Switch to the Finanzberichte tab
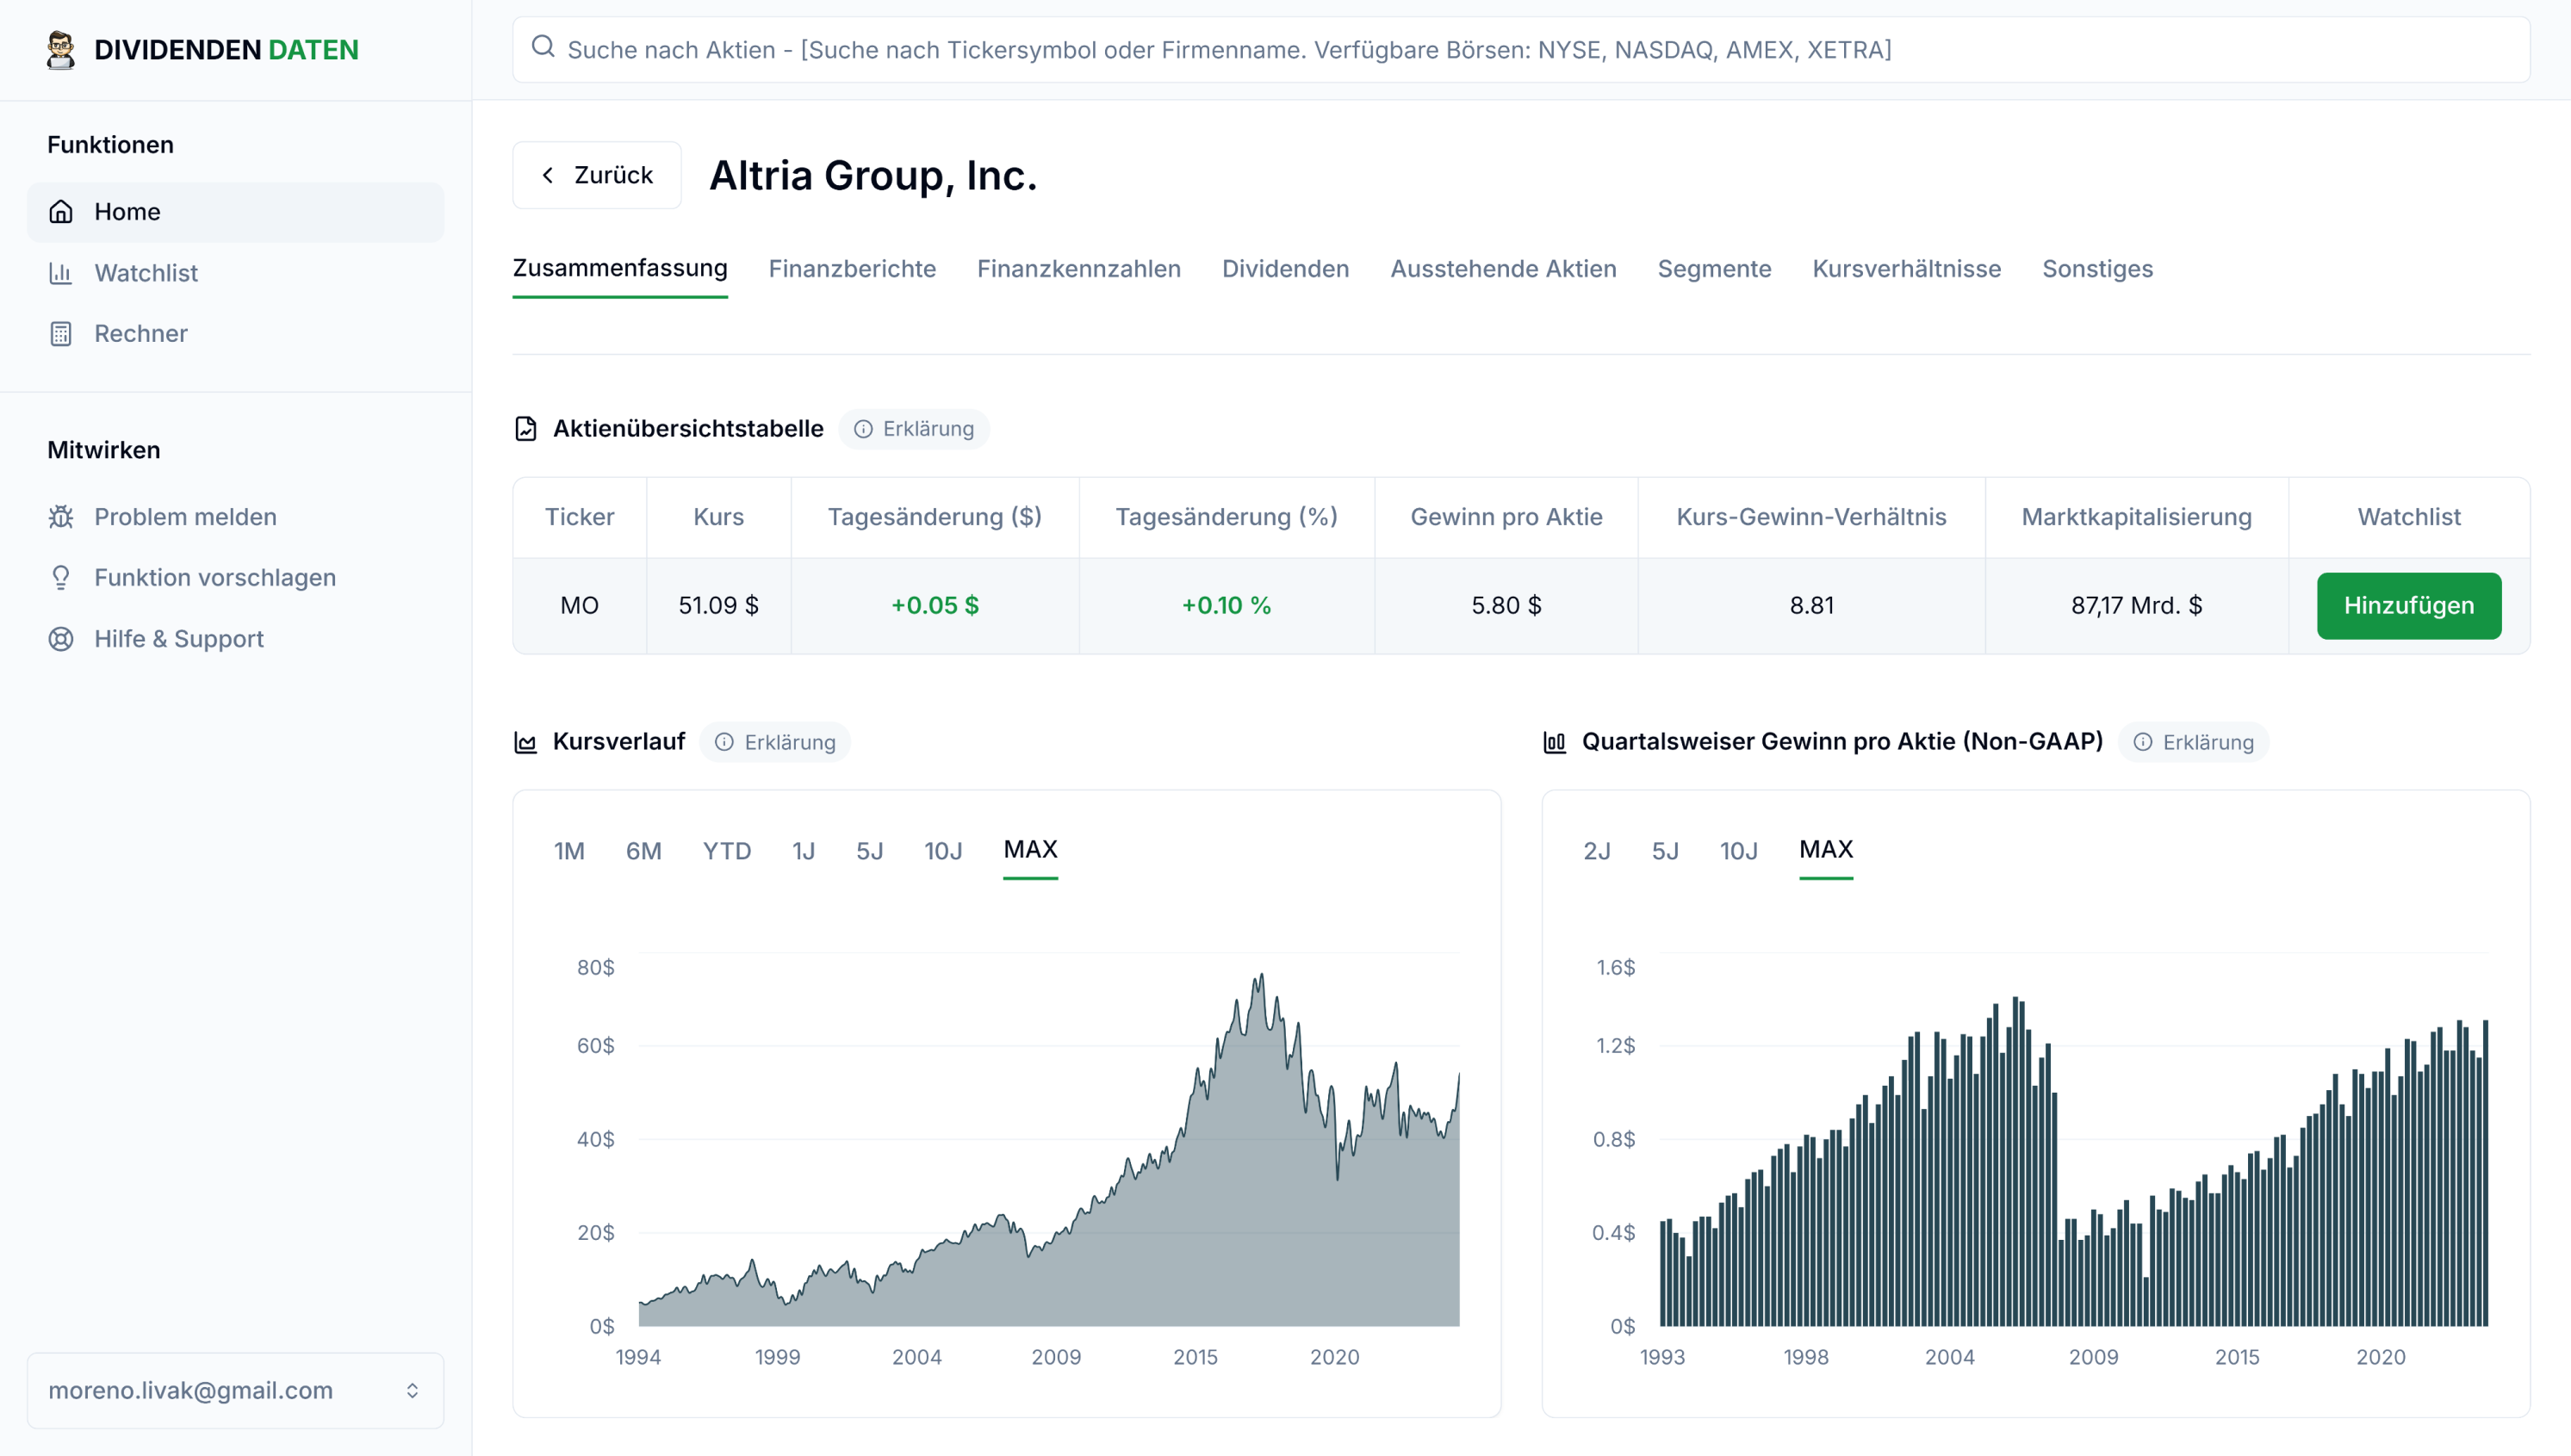The height and width of the screenshot is (1456, 2571). pyautogui.click(x=852, y=269)
